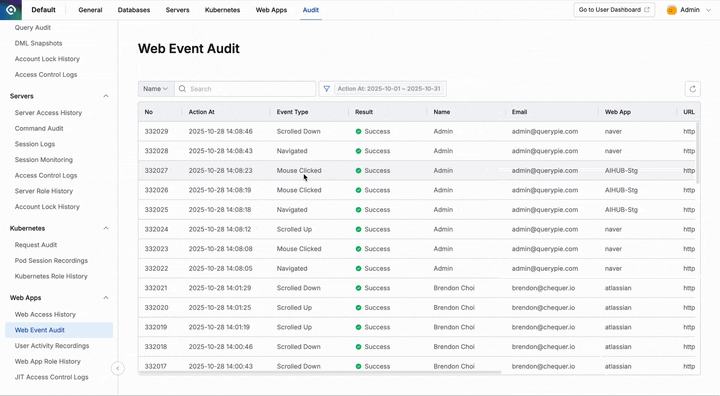Open the General top tab

(90, 10)
